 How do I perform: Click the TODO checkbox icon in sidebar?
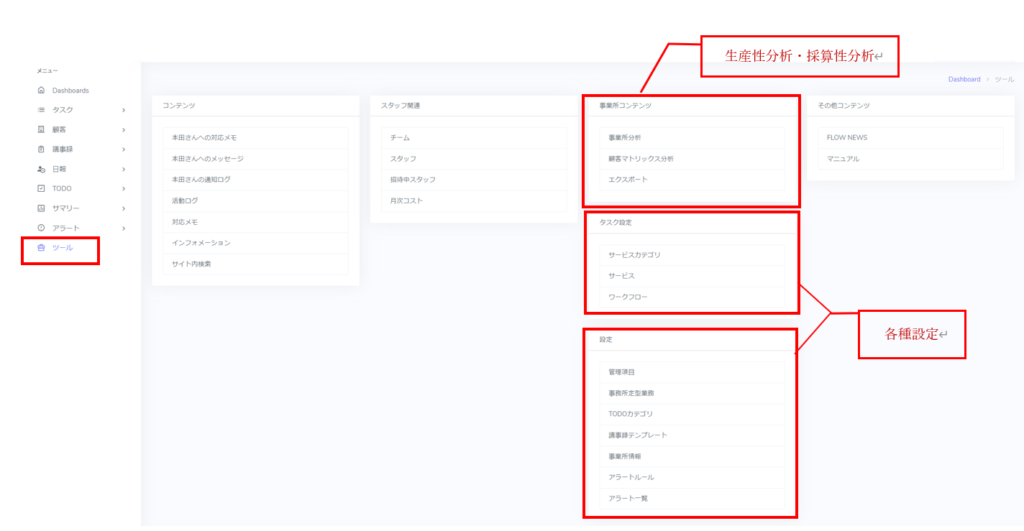click(40, 189)
